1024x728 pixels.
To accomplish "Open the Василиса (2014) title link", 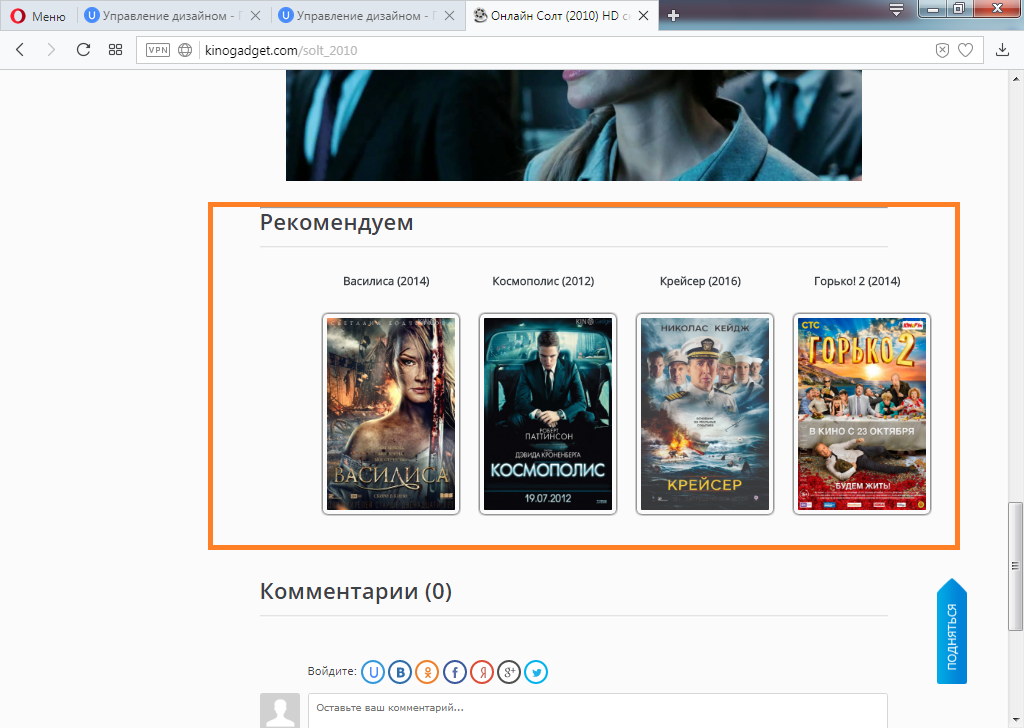I will click(x=386, y=281).
